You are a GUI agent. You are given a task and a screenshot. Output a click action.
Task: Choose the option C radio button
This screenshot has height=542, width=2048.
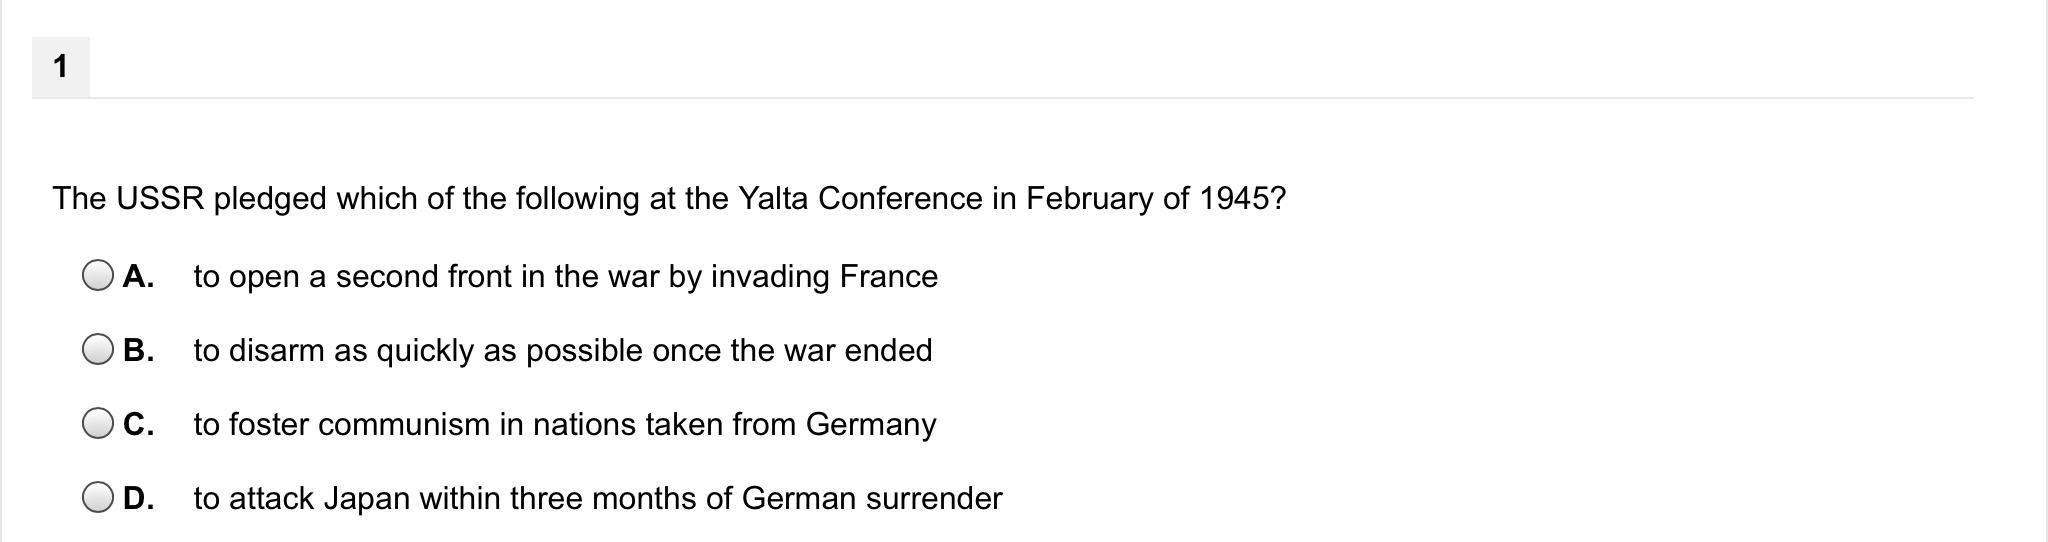pos(98,424)
